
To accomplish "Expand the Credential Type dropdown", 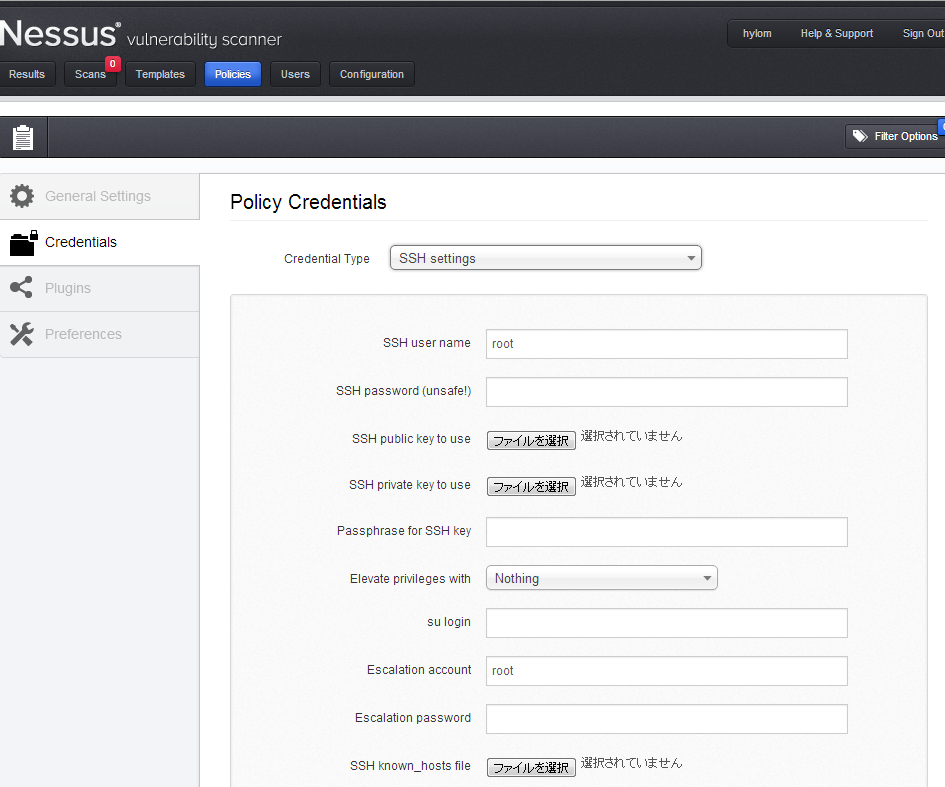I will (x=545, y=258).
